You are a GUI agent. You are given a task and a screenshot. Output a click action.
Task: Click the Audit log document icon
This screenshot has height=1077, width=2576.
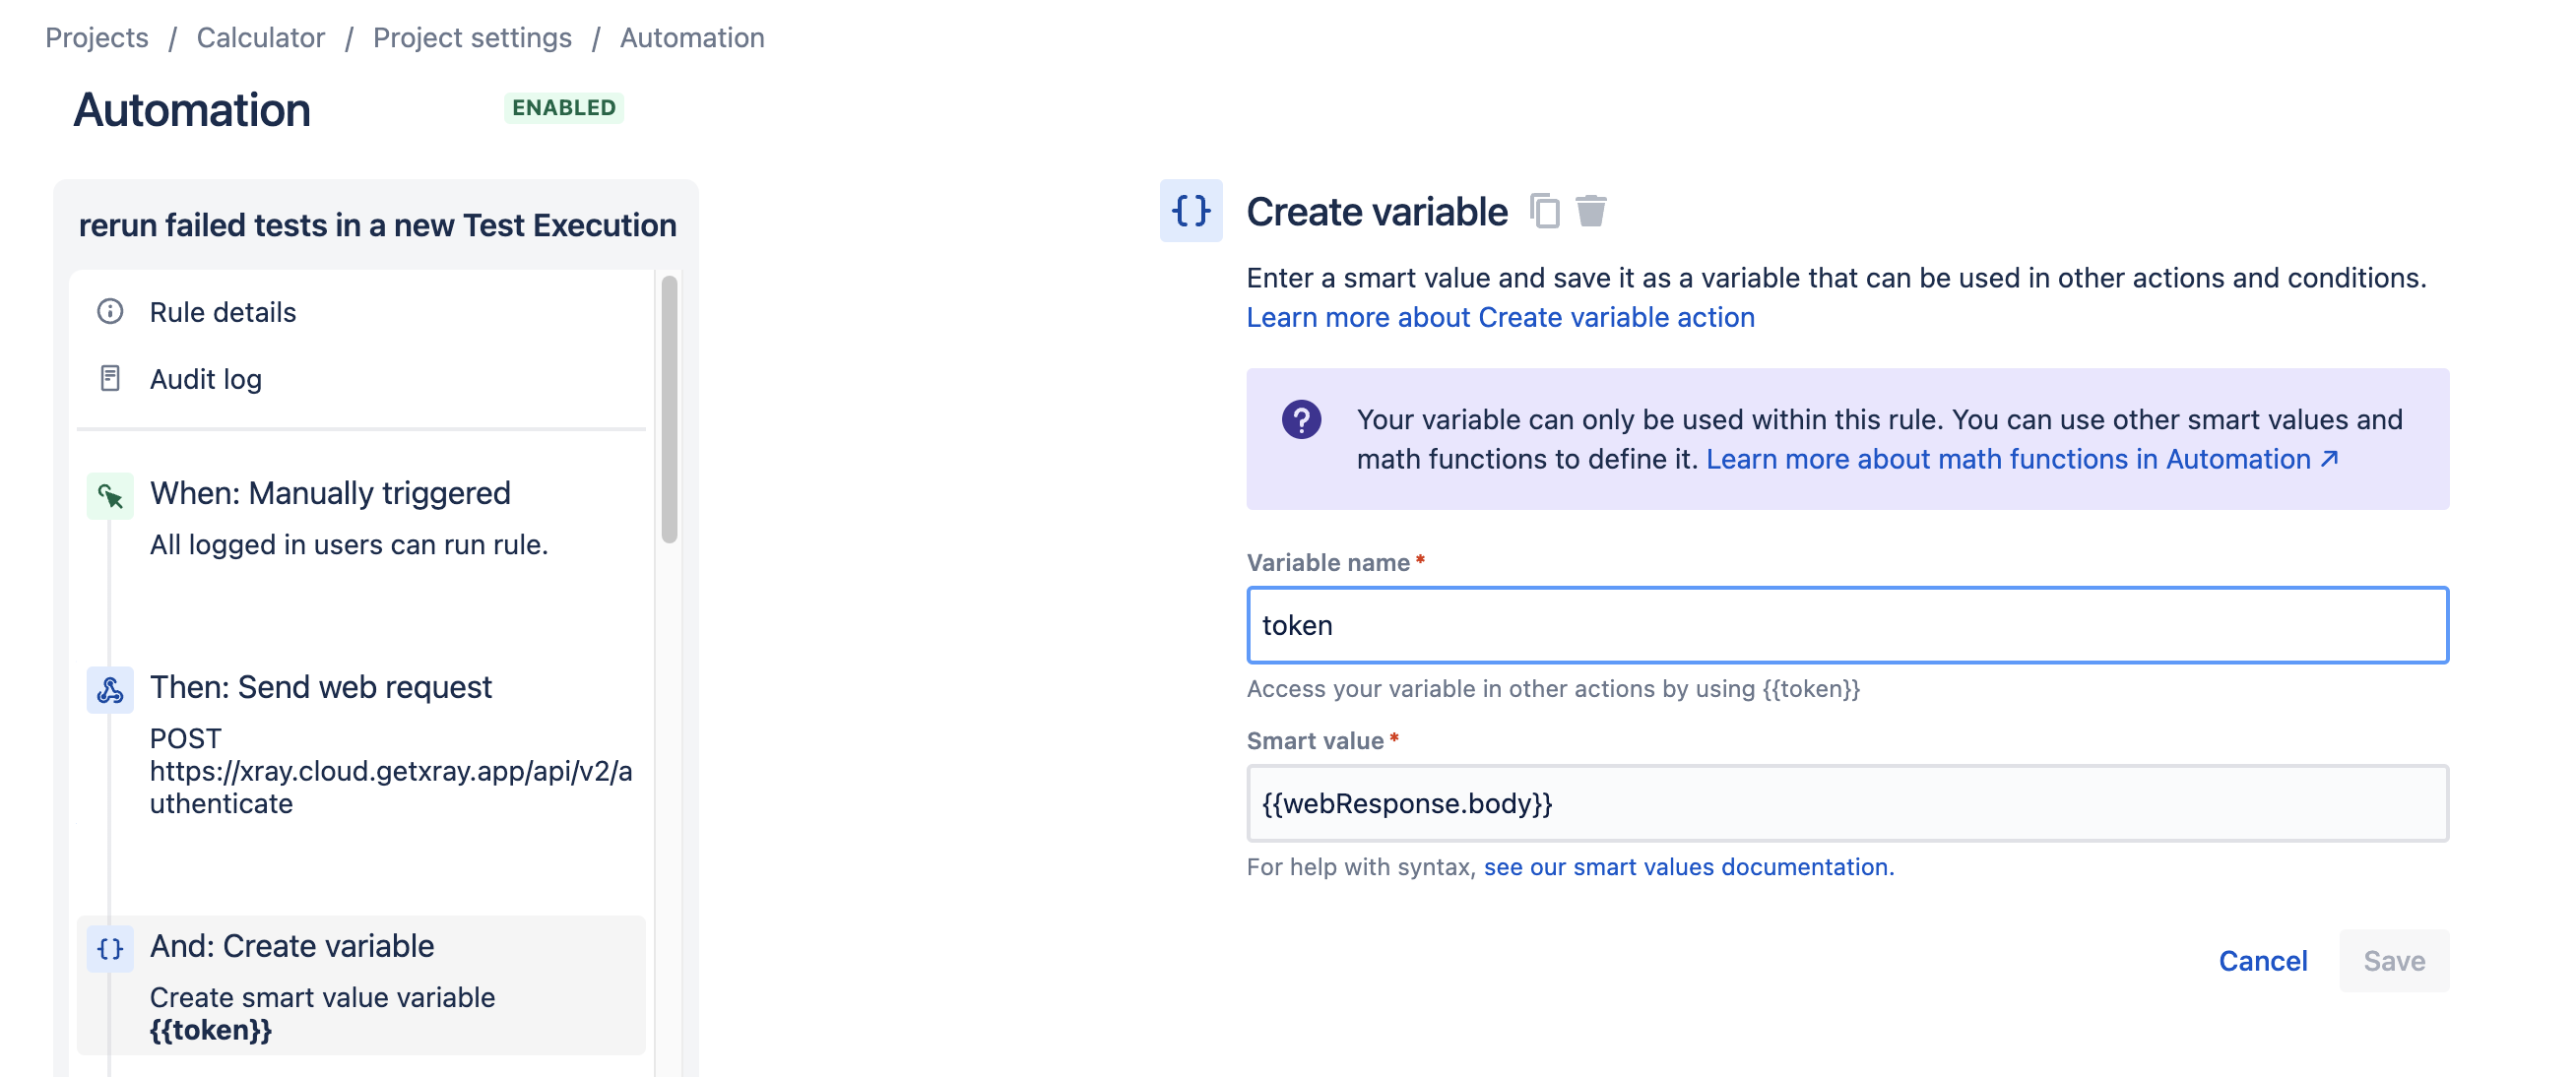[110, 378]
